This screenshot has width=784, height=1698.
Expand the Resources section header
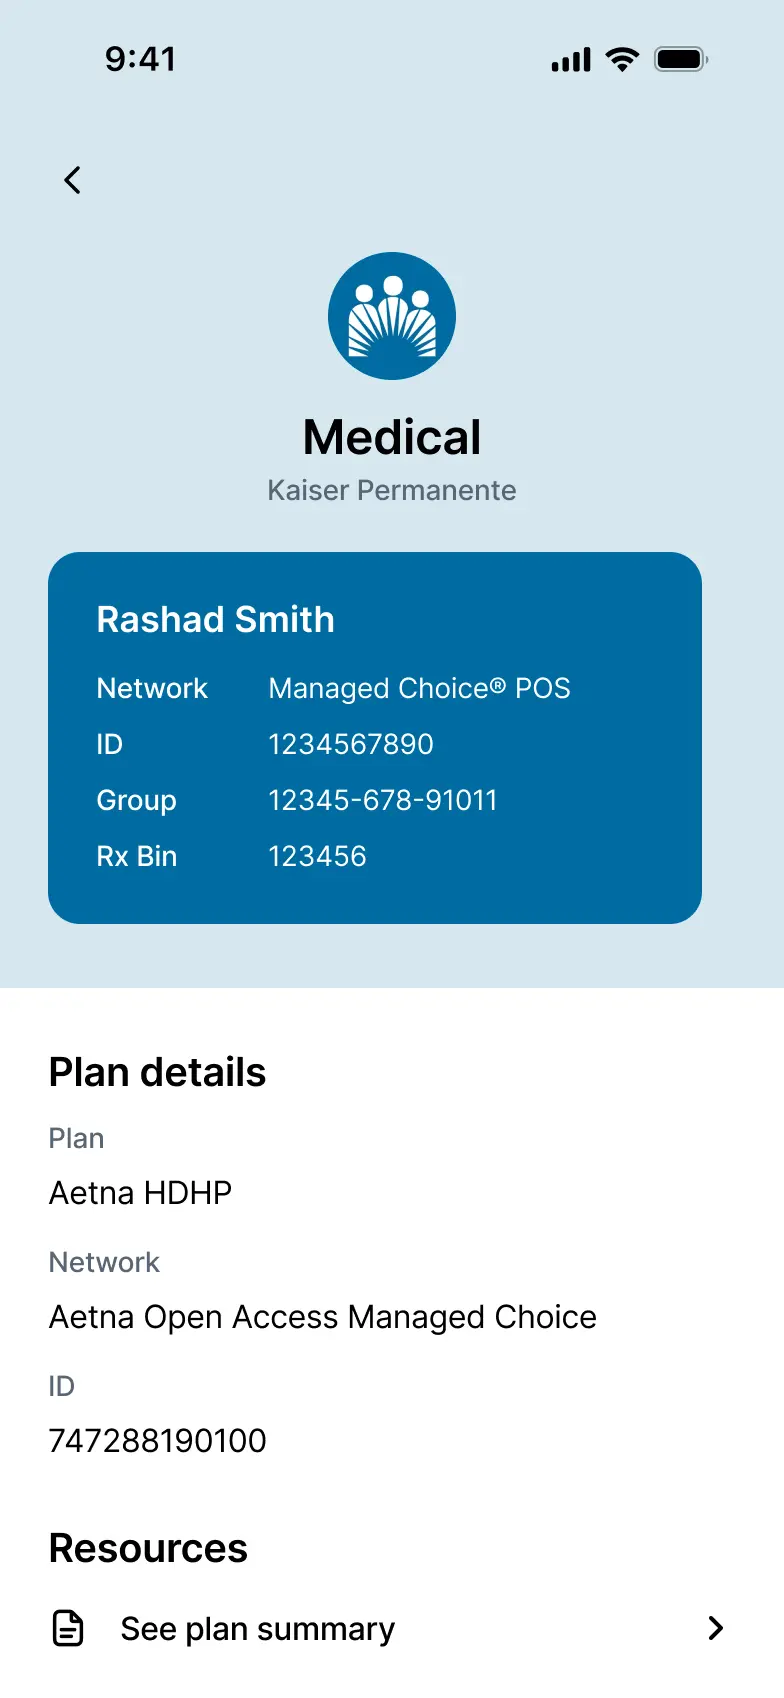[x=147, y=1548]
